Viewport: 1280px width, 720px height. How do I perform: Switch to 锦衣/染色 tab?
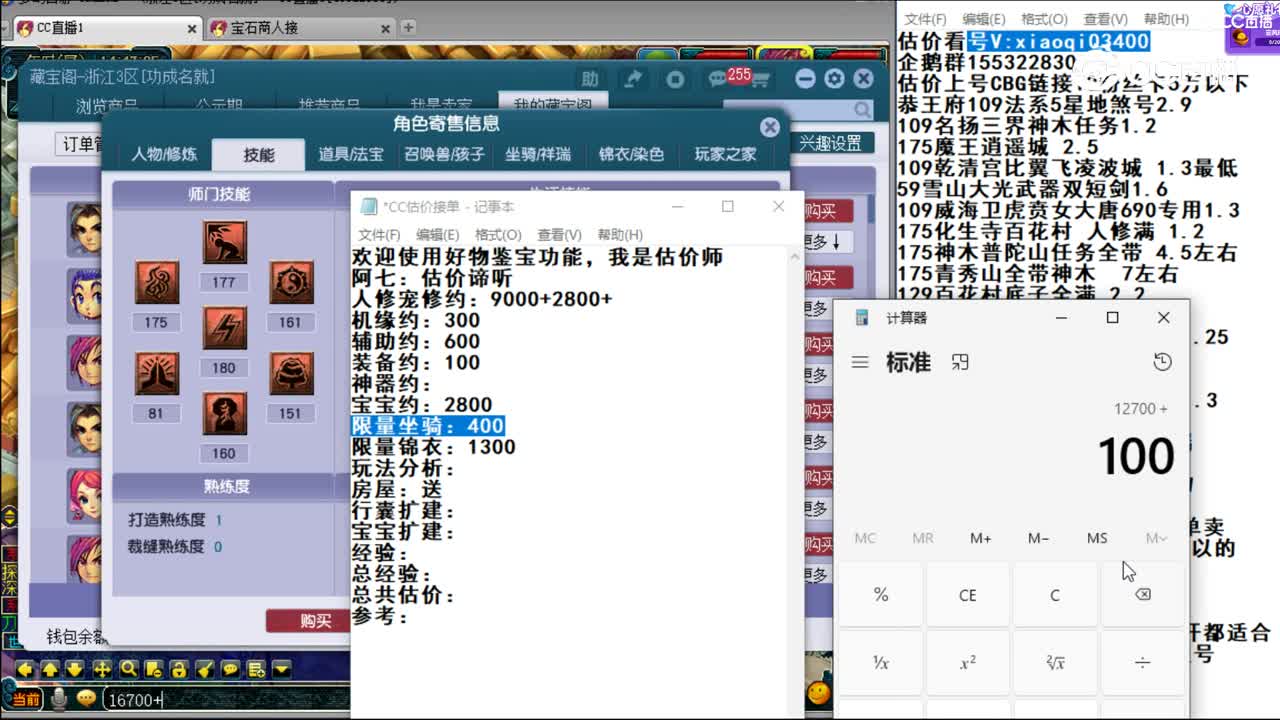coord(631,154)
